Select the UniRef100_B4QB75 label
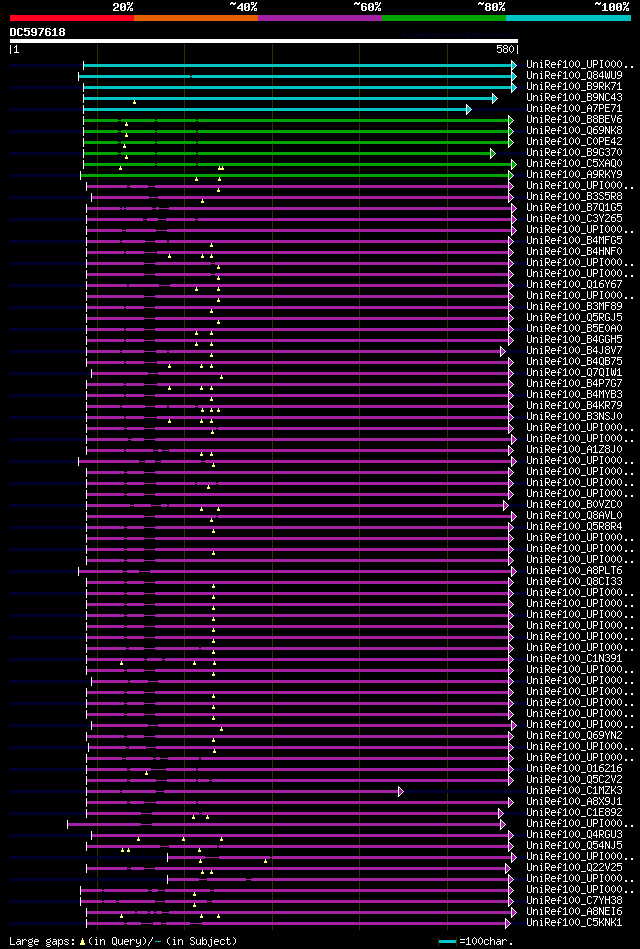The width and height of the screenshot is (640, 949). click(x=574, y=361)
